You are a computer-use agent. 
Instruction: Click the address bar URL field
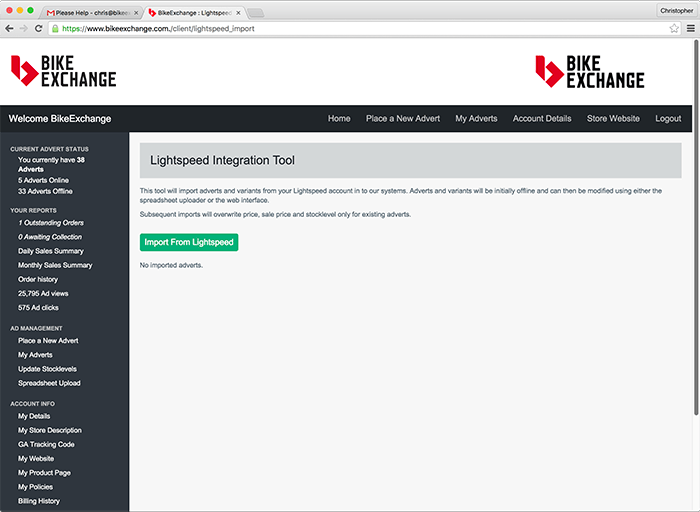[362, 29]
